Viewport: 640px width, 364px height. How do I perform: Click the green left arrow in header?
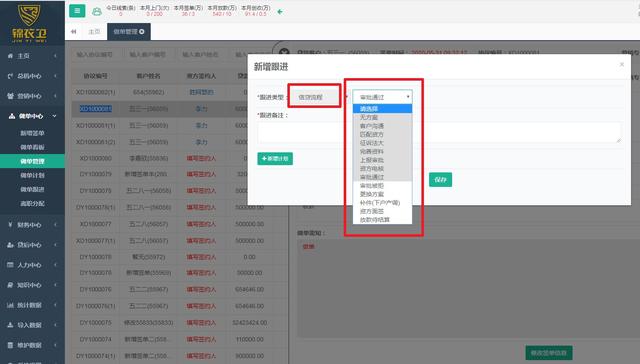click(280, 12)
